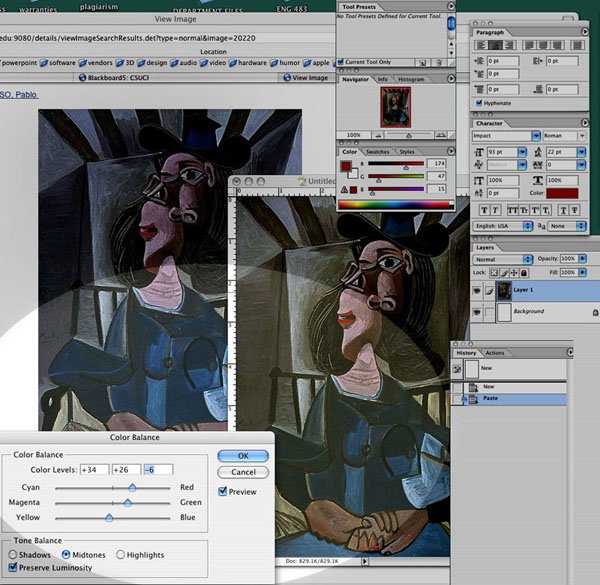The image size is (600, 585).
Task: Click the Subscript button in Character panel
Action: pos(546,210)
